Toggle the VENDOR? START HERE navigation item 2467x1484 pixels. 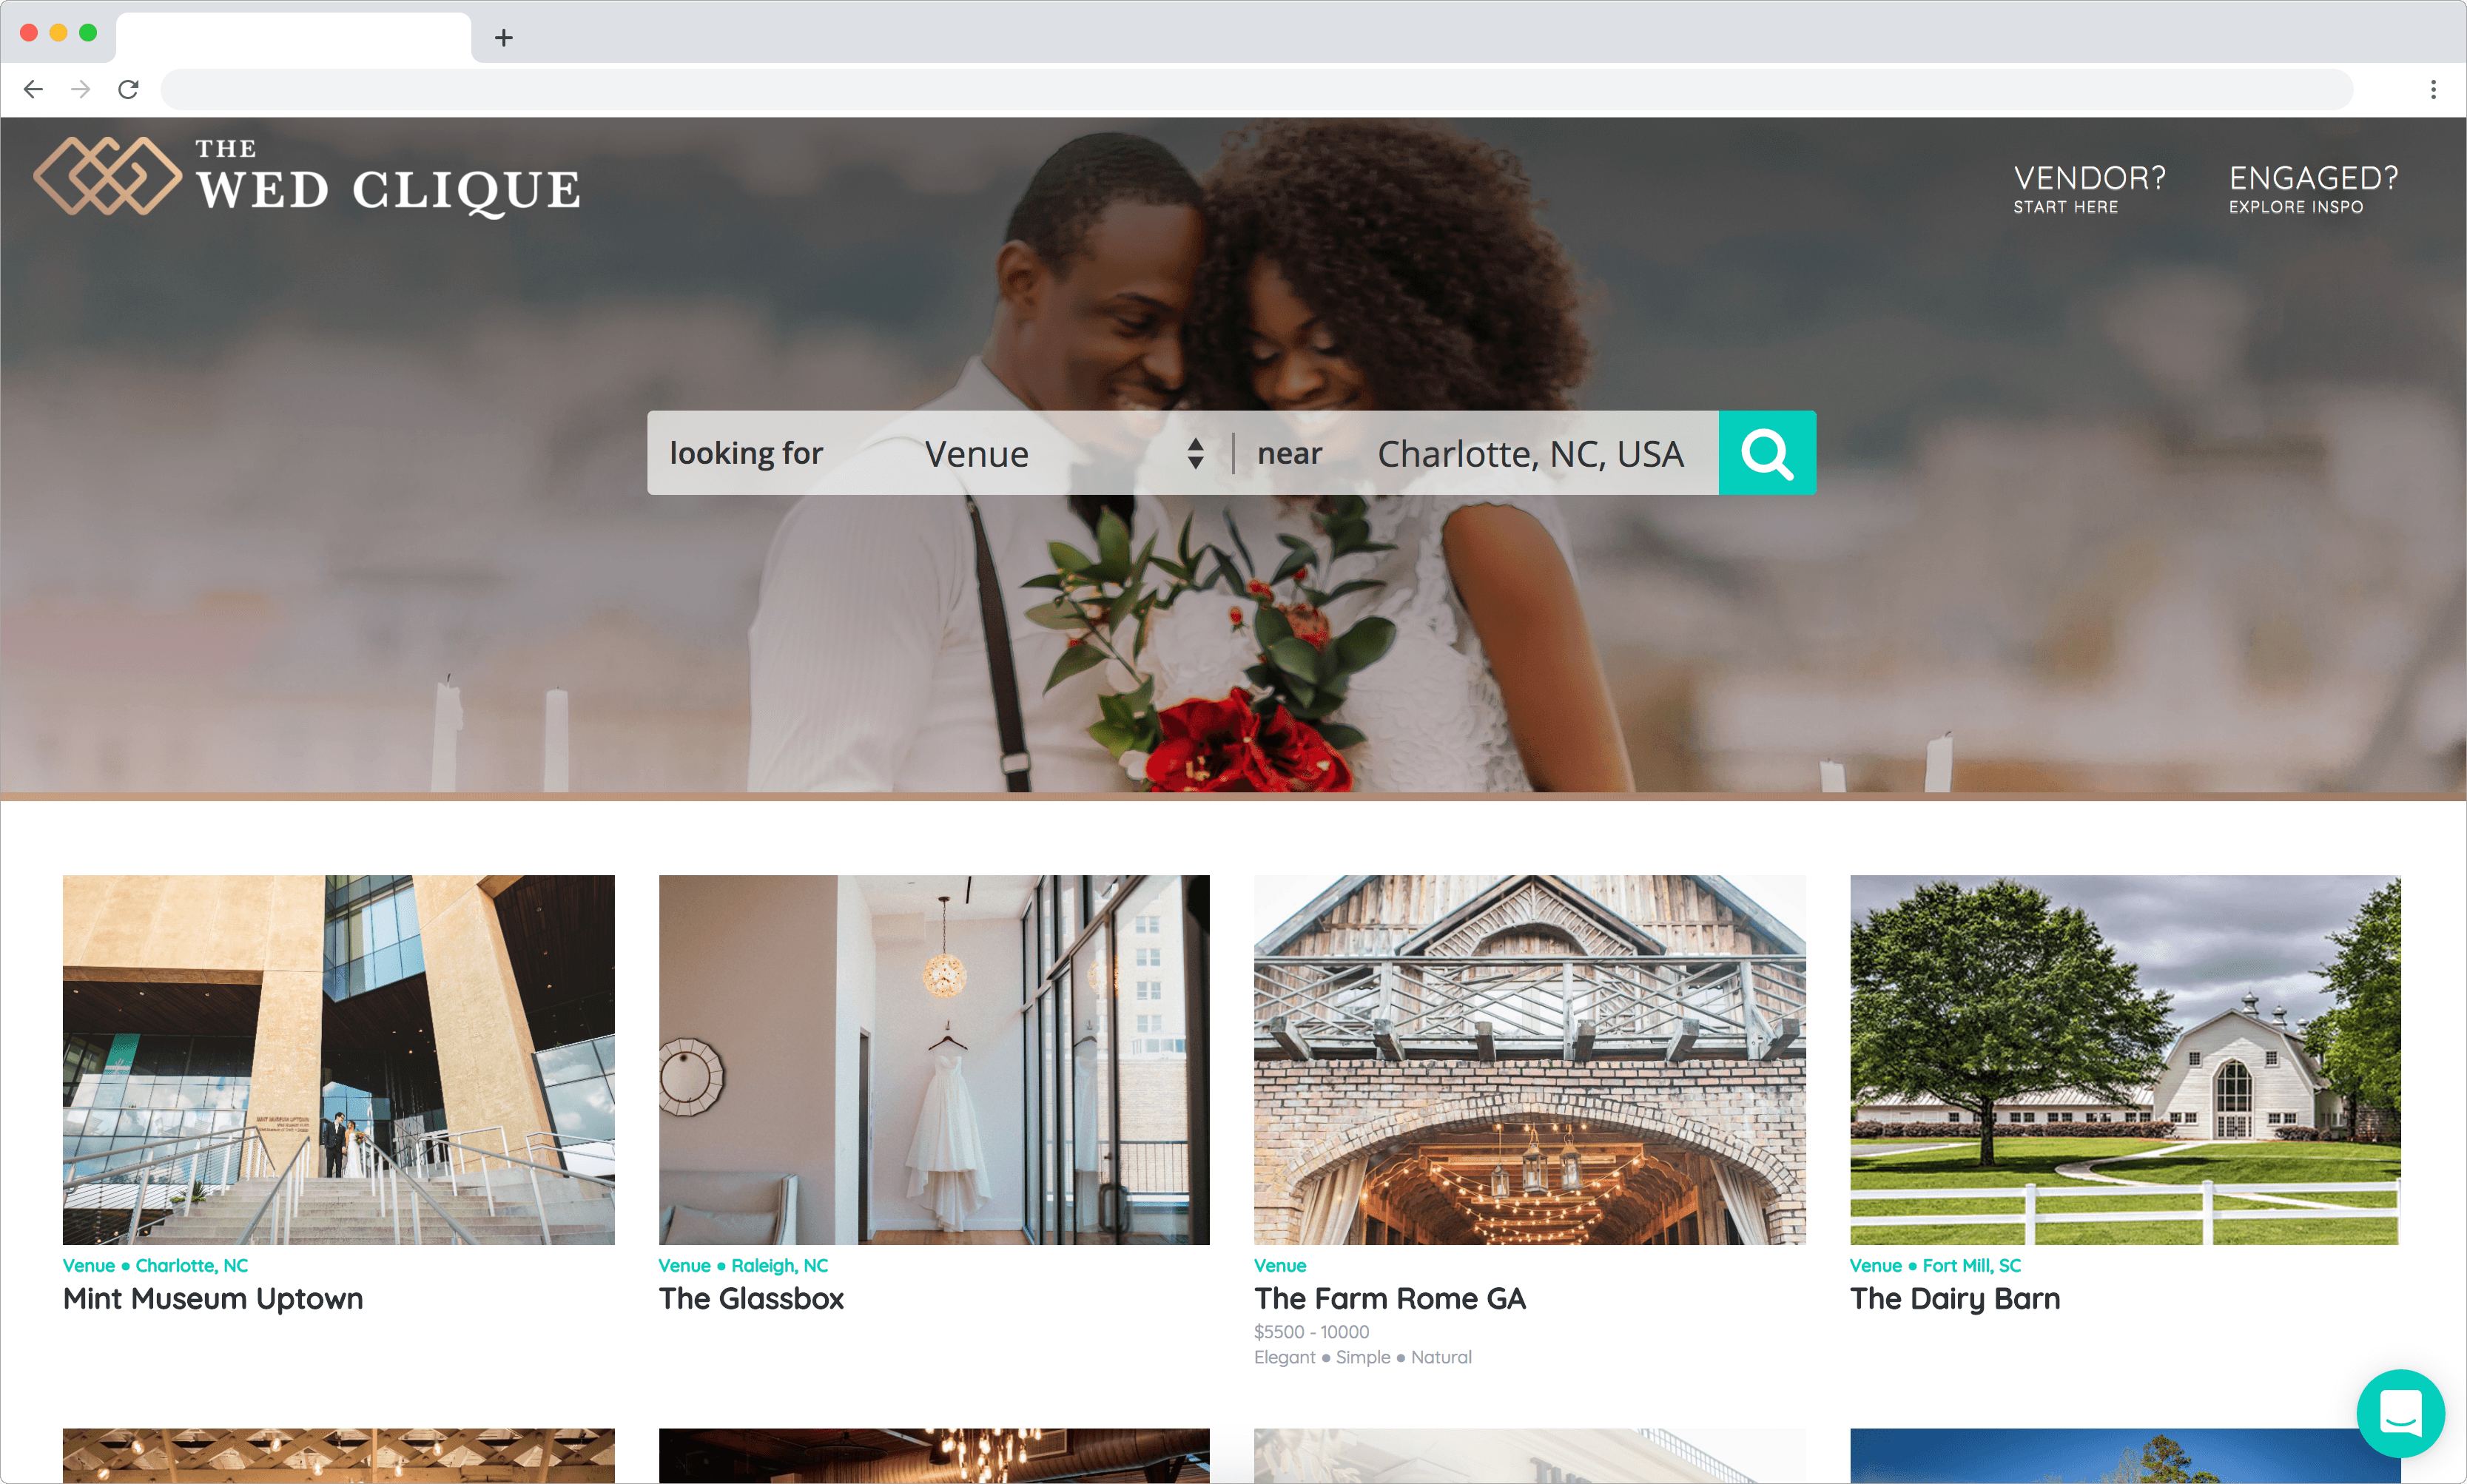[2090, 189]
